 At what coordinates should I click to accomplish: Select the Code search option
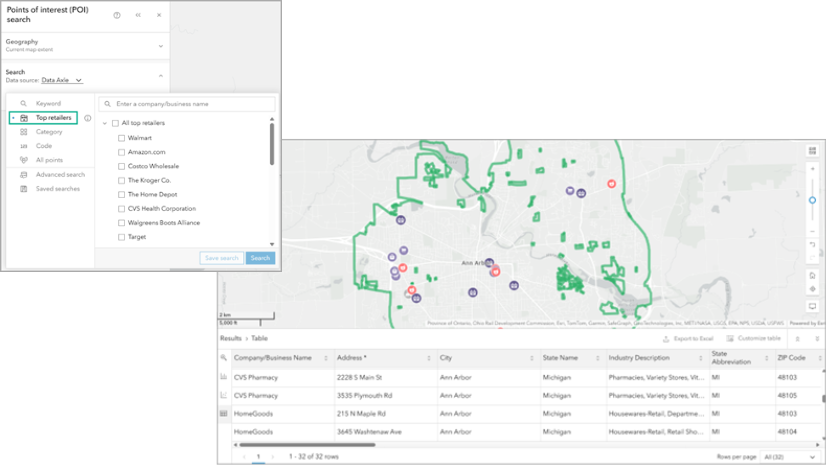tap(44, 146)
